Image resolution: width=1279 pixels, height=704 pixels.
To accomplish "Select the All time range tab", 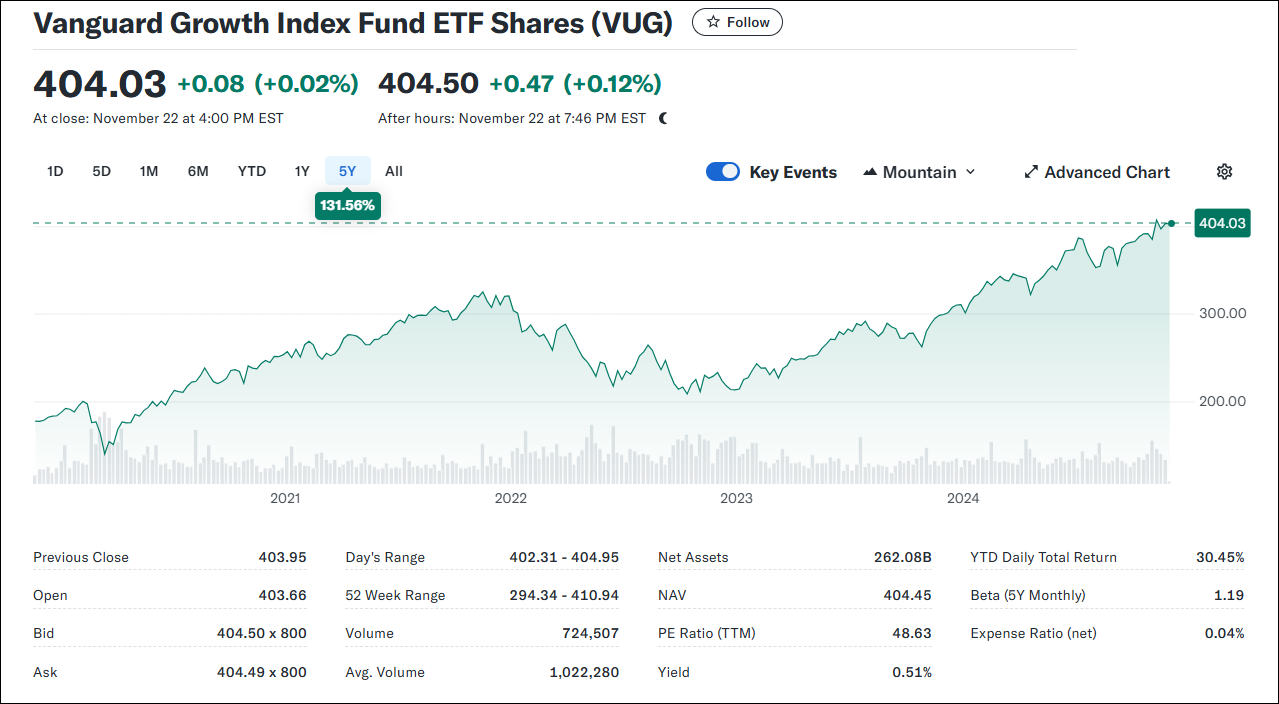I will [393, 171].
